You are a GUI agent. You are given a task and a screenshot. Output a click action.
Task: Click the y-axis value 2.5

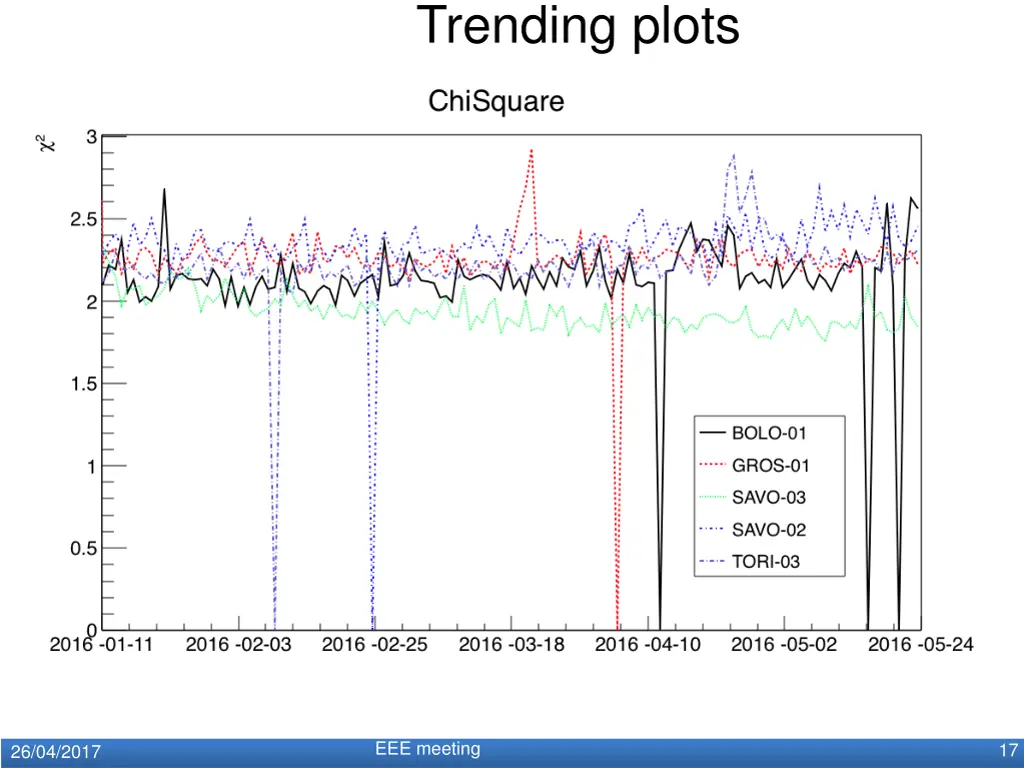coord(84,219)
